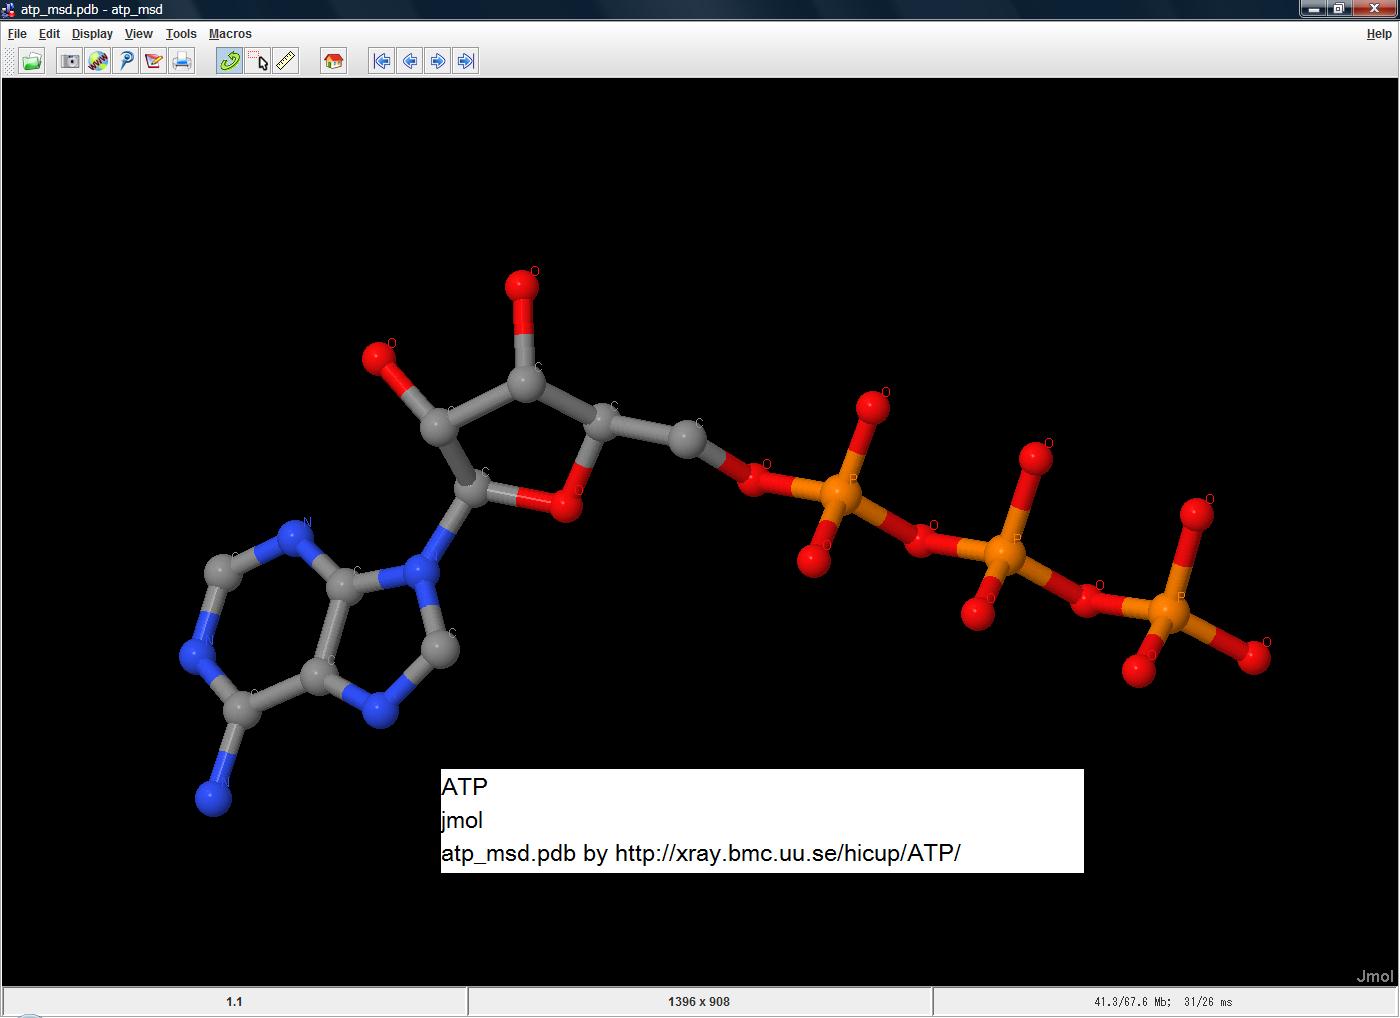Click the export to web (www) icon

[97, 61]
